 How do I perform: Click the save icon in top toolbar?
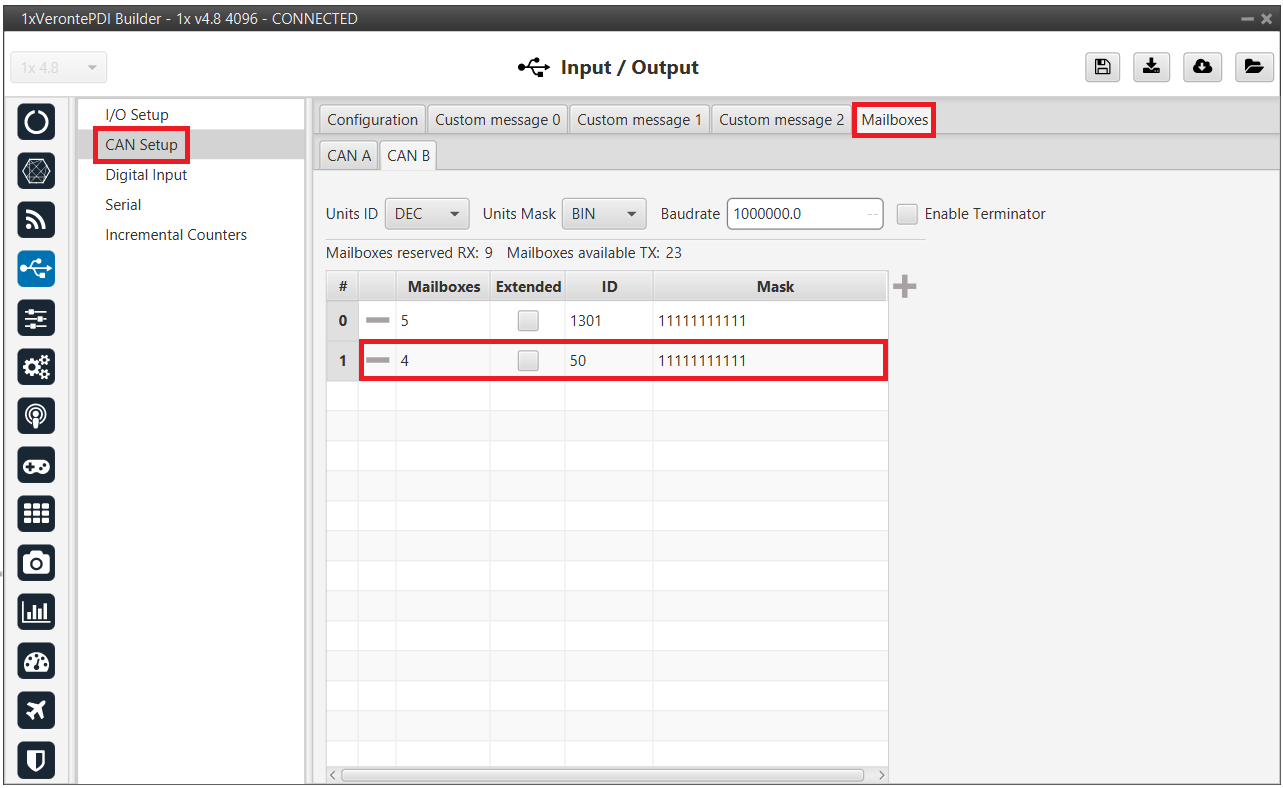pyautogui.click(x=1101, y=67)
